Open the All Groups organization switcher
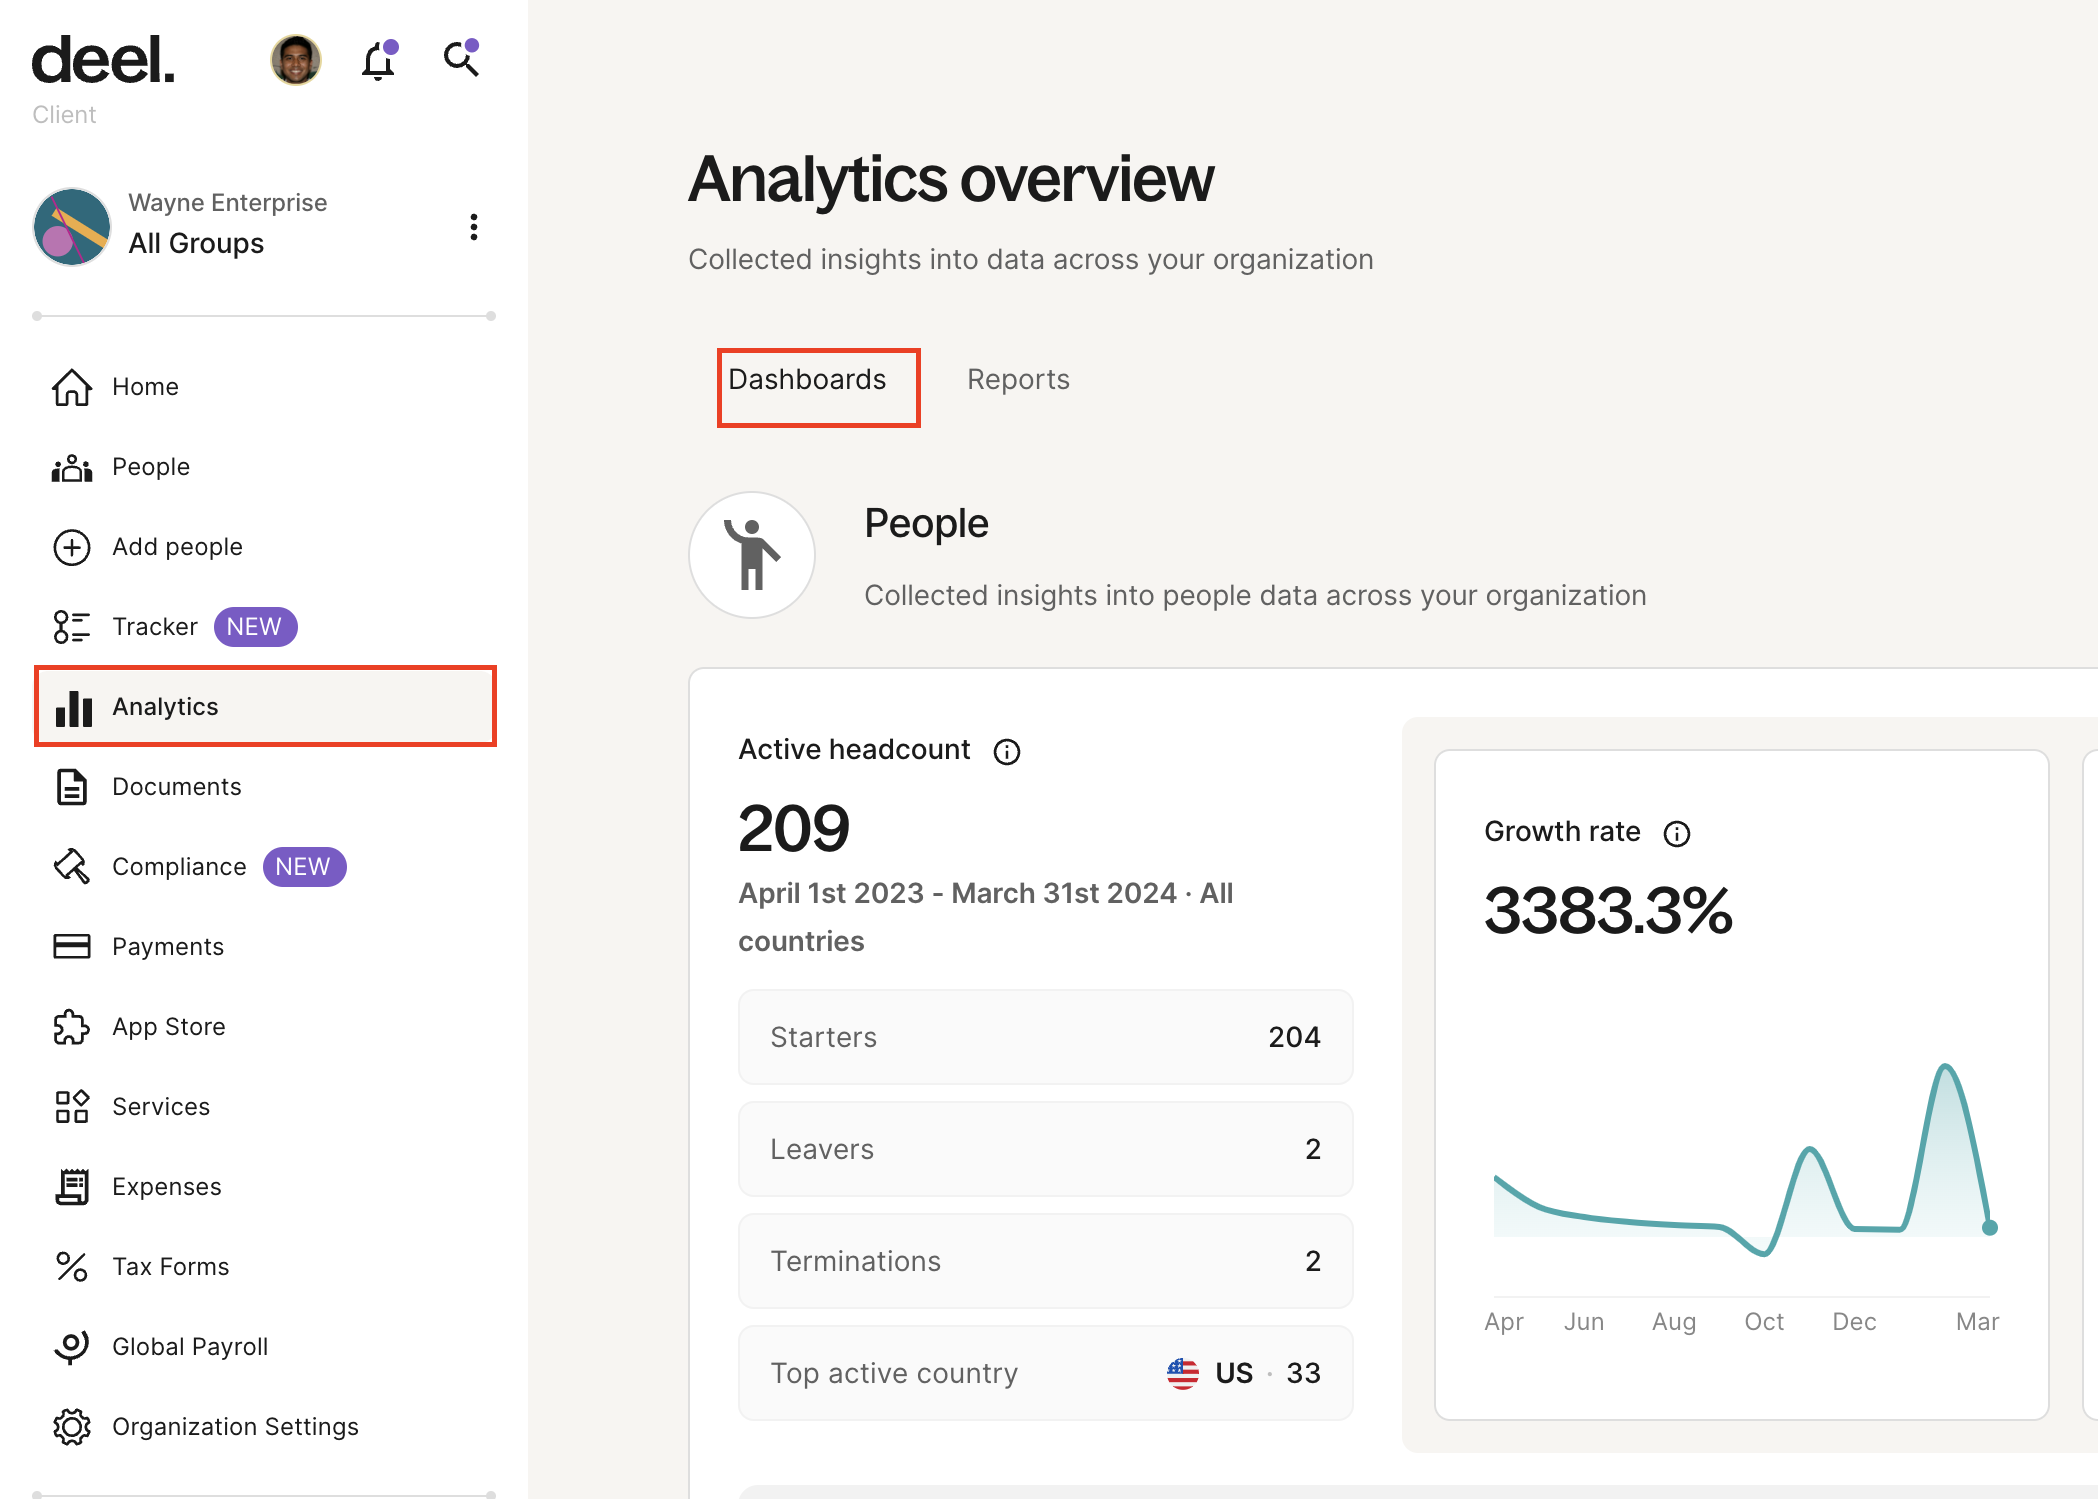Screen dimensions: 2098x1499 tap(196, 242)
